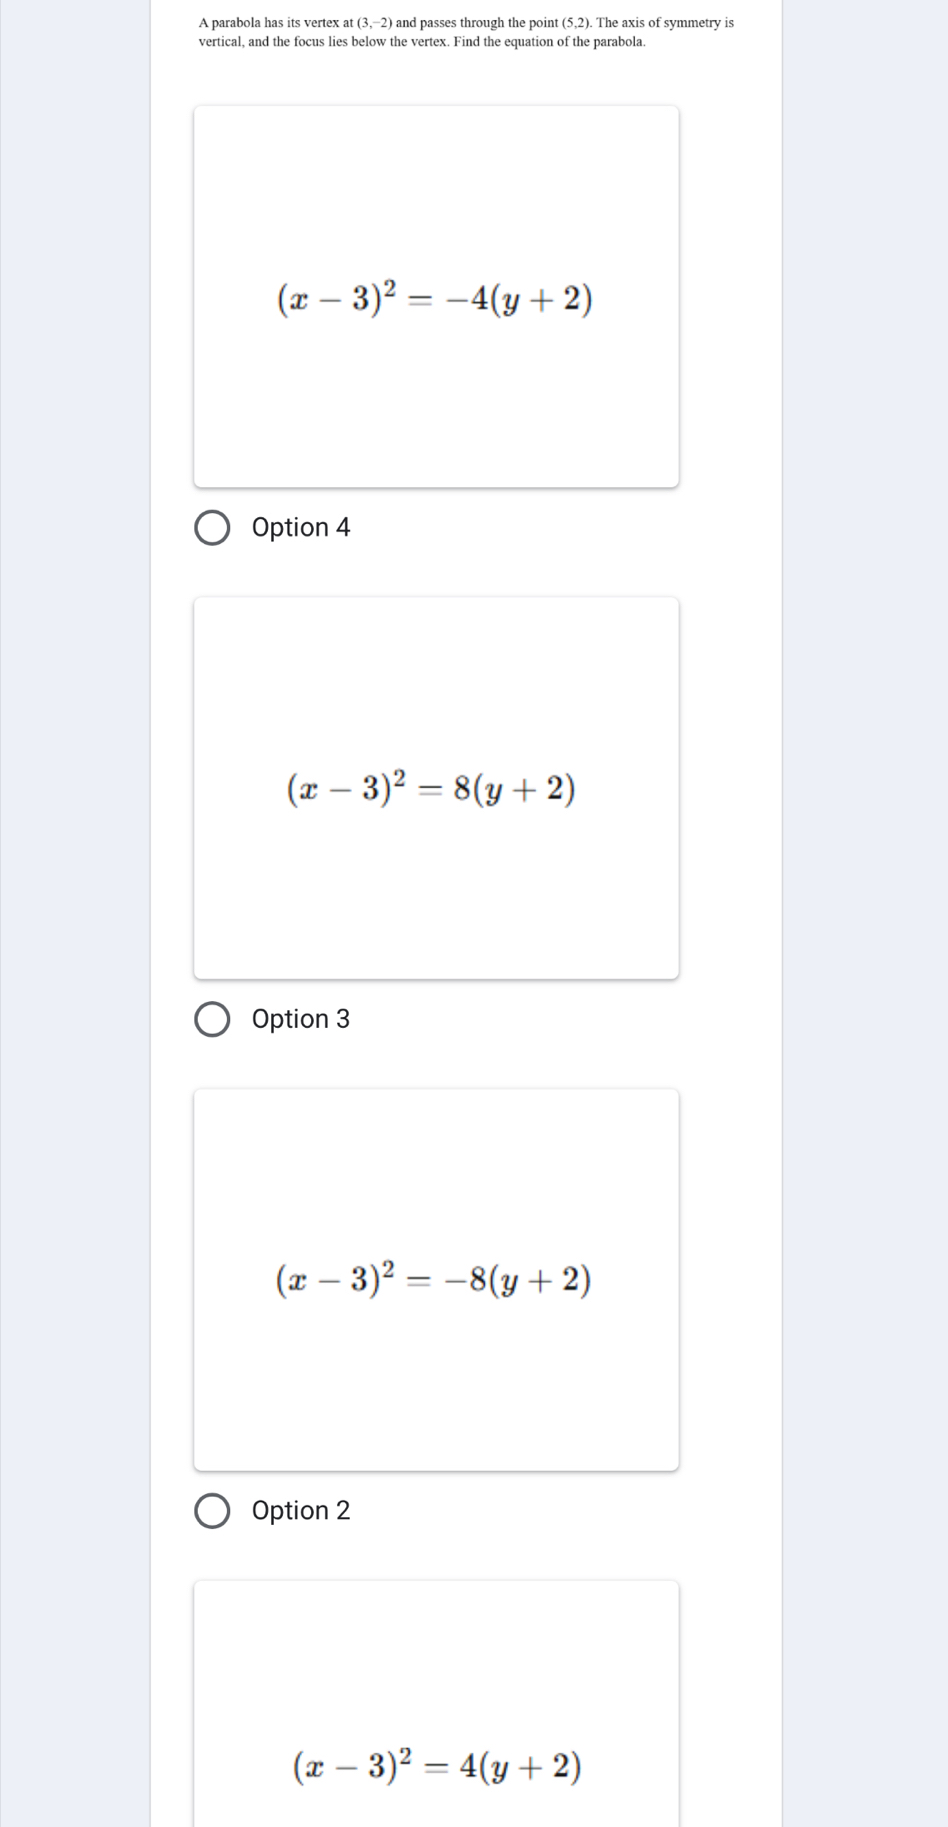This screenshot has height=1827, width=948.
Task: Select the Option 4 radio button
Action: [211, 528]
